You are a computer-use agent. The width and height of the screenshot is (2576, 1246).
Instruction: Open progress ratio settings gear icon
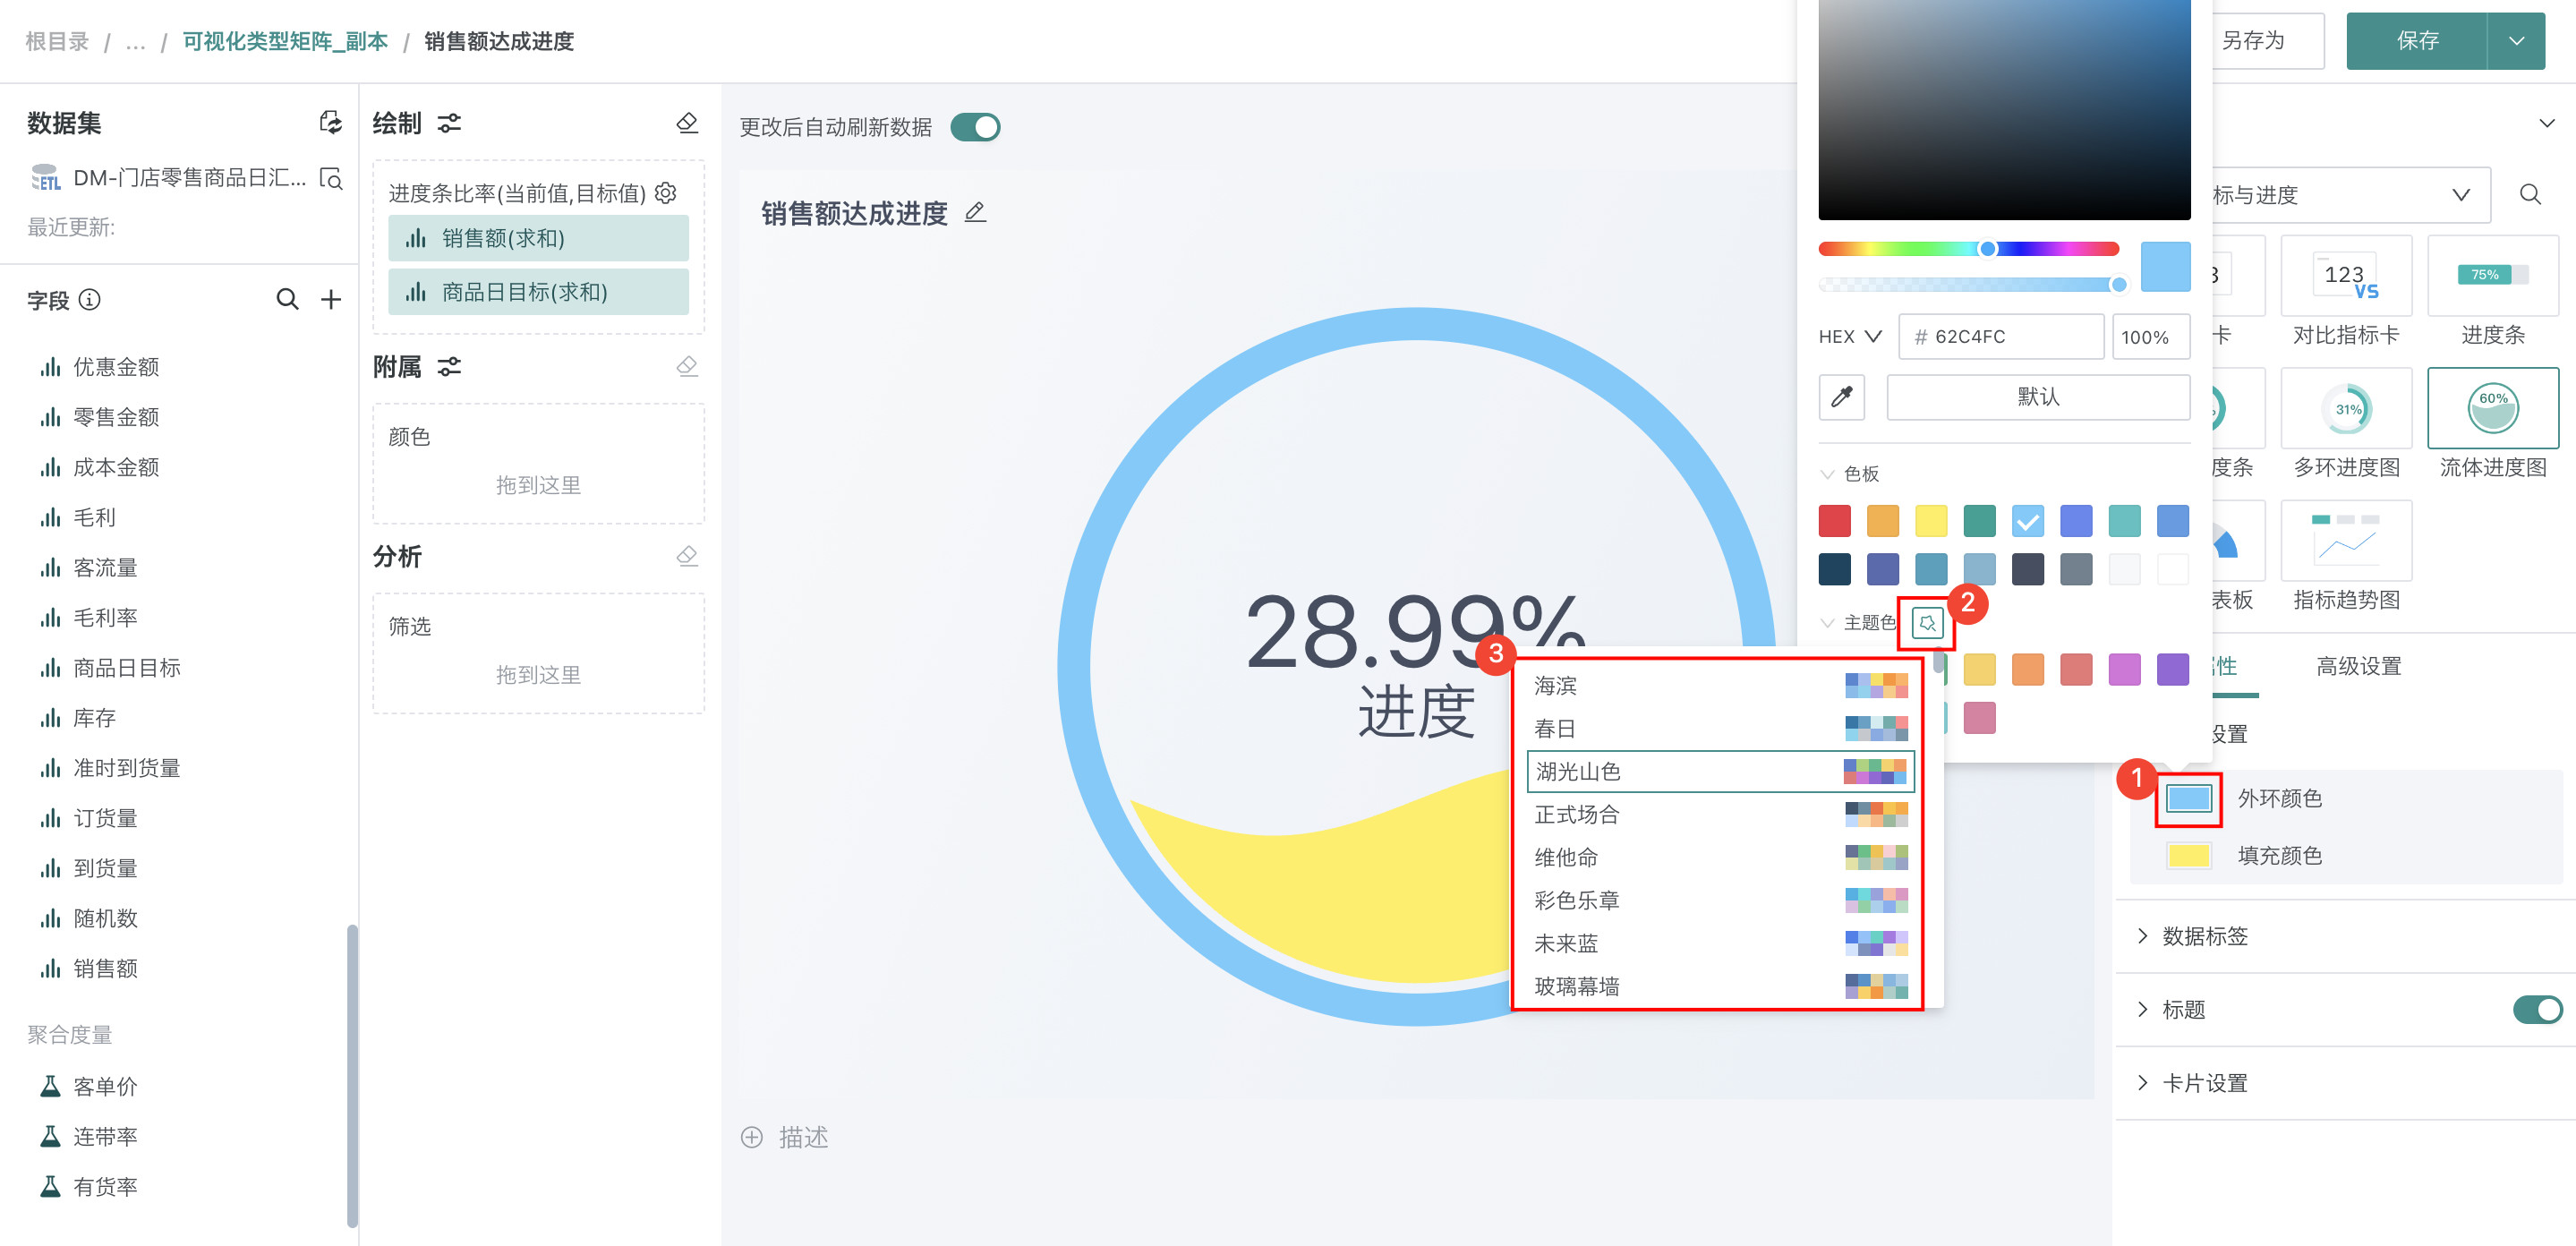[x=666, y=192]
